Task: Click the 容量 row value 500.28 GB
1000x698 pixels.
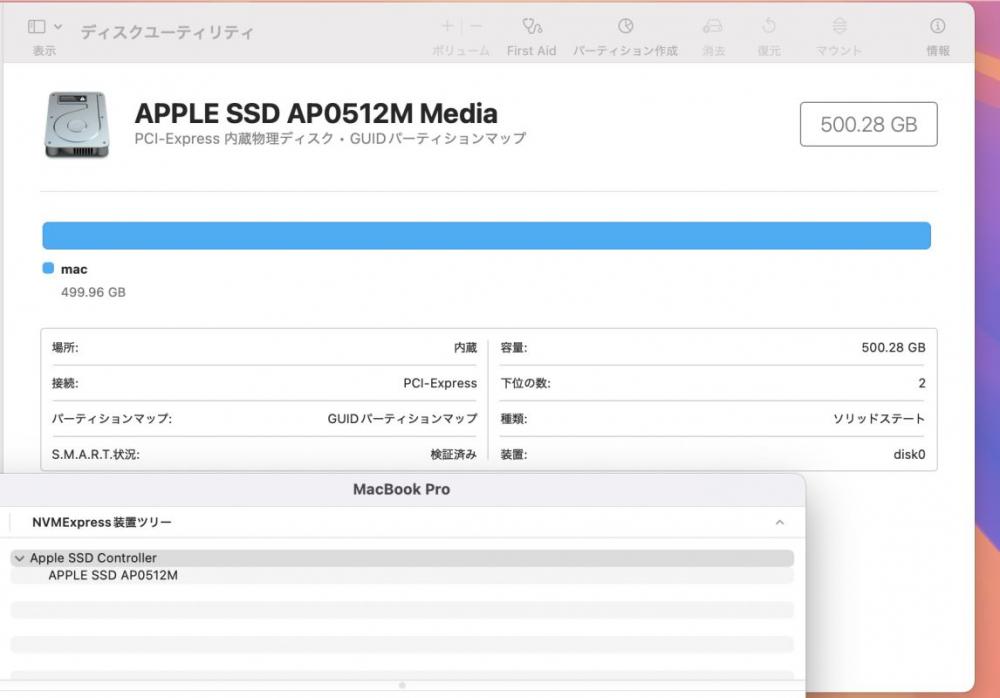Action: point(893,348)
